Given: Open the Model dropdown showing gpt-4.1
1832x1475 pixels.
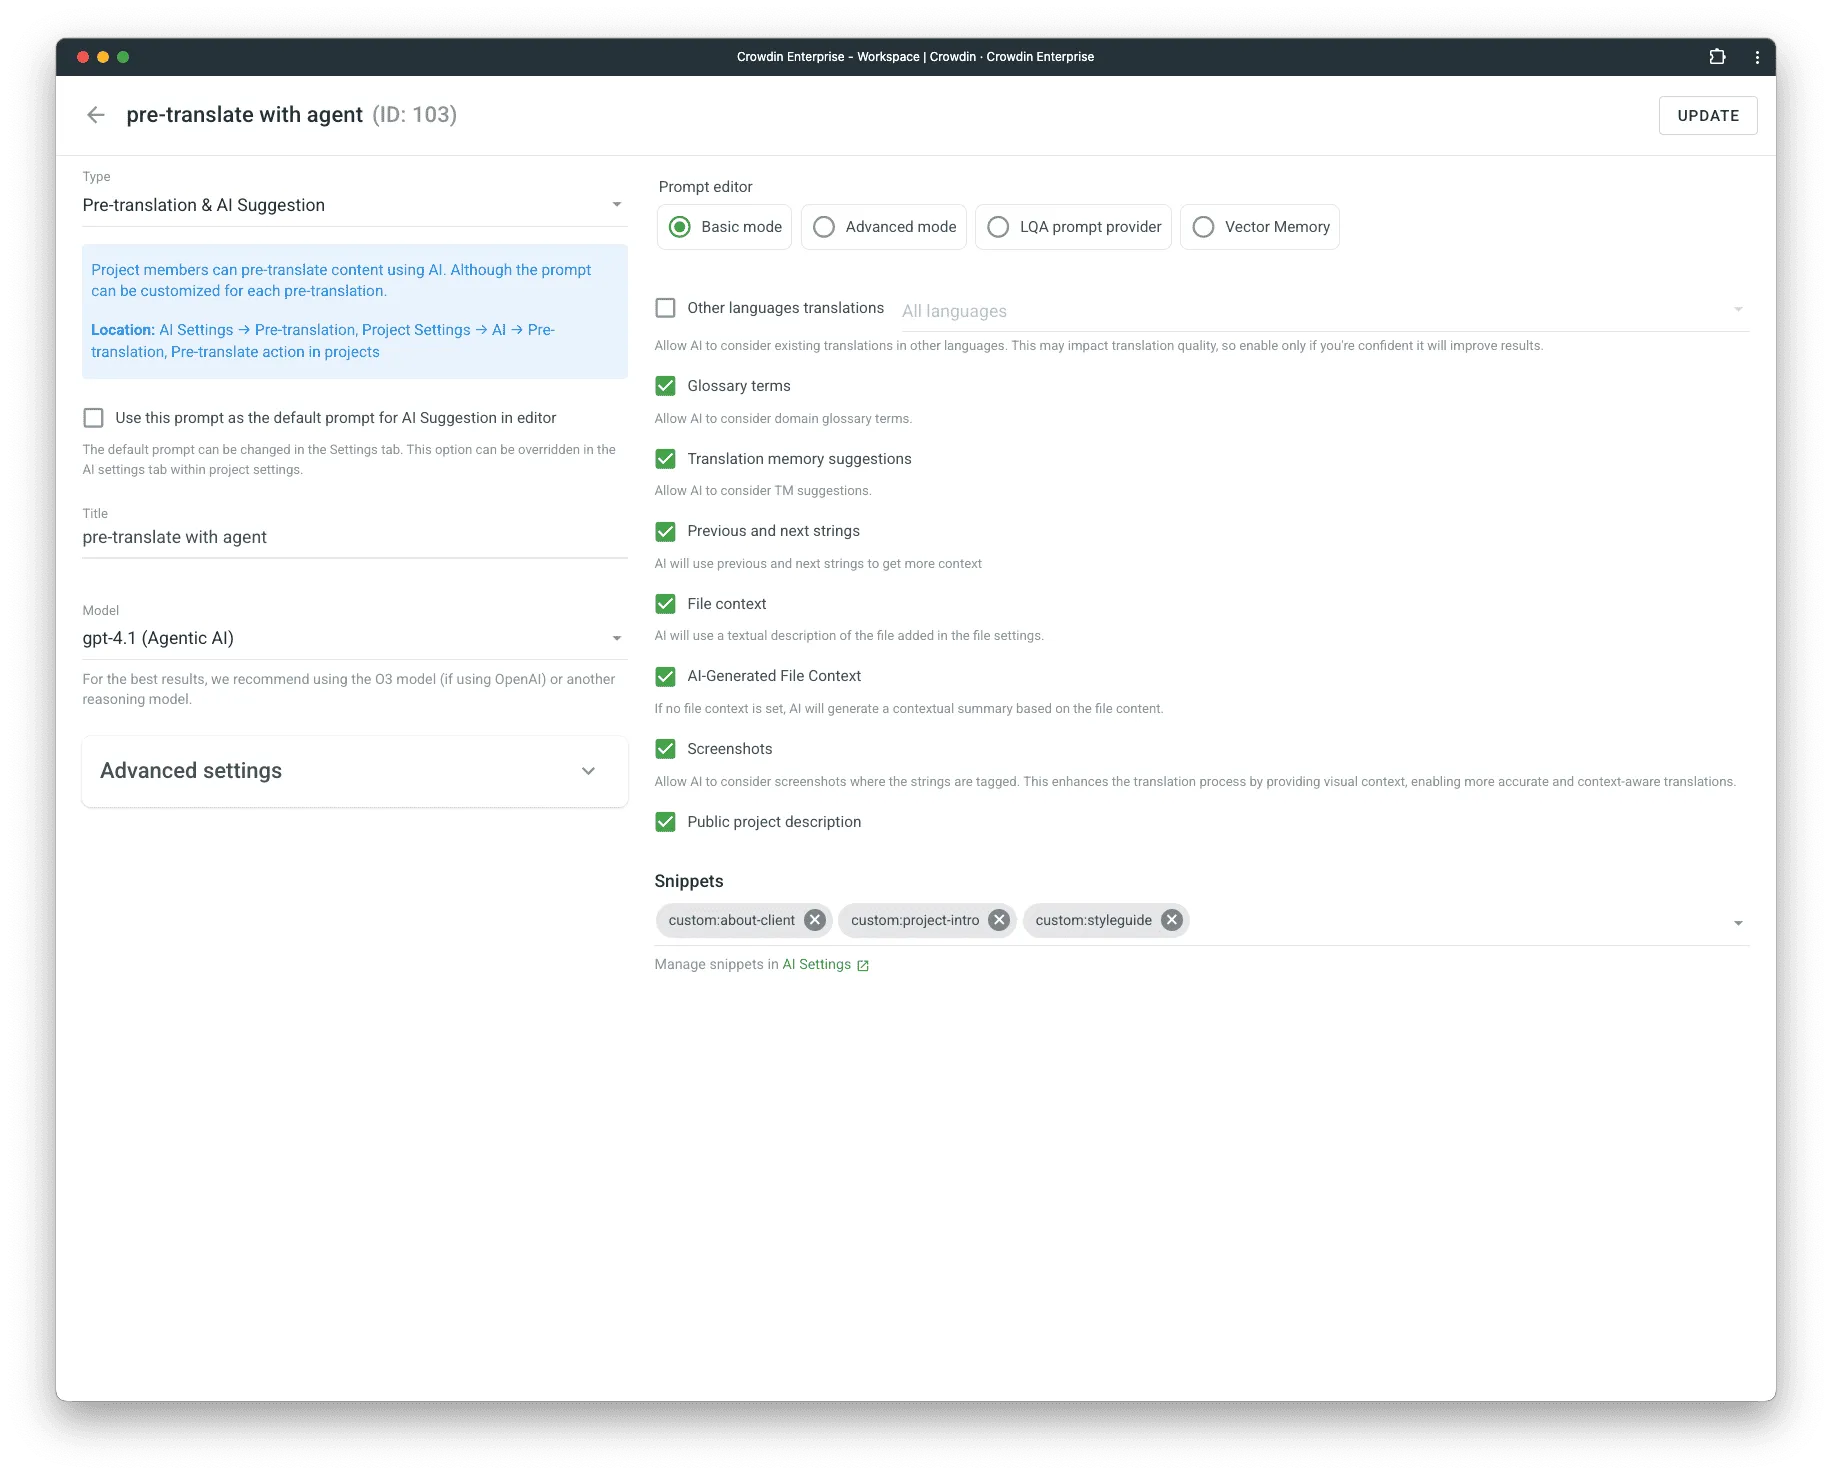Looking at the screenshot, I should click(x=617, y=637).
